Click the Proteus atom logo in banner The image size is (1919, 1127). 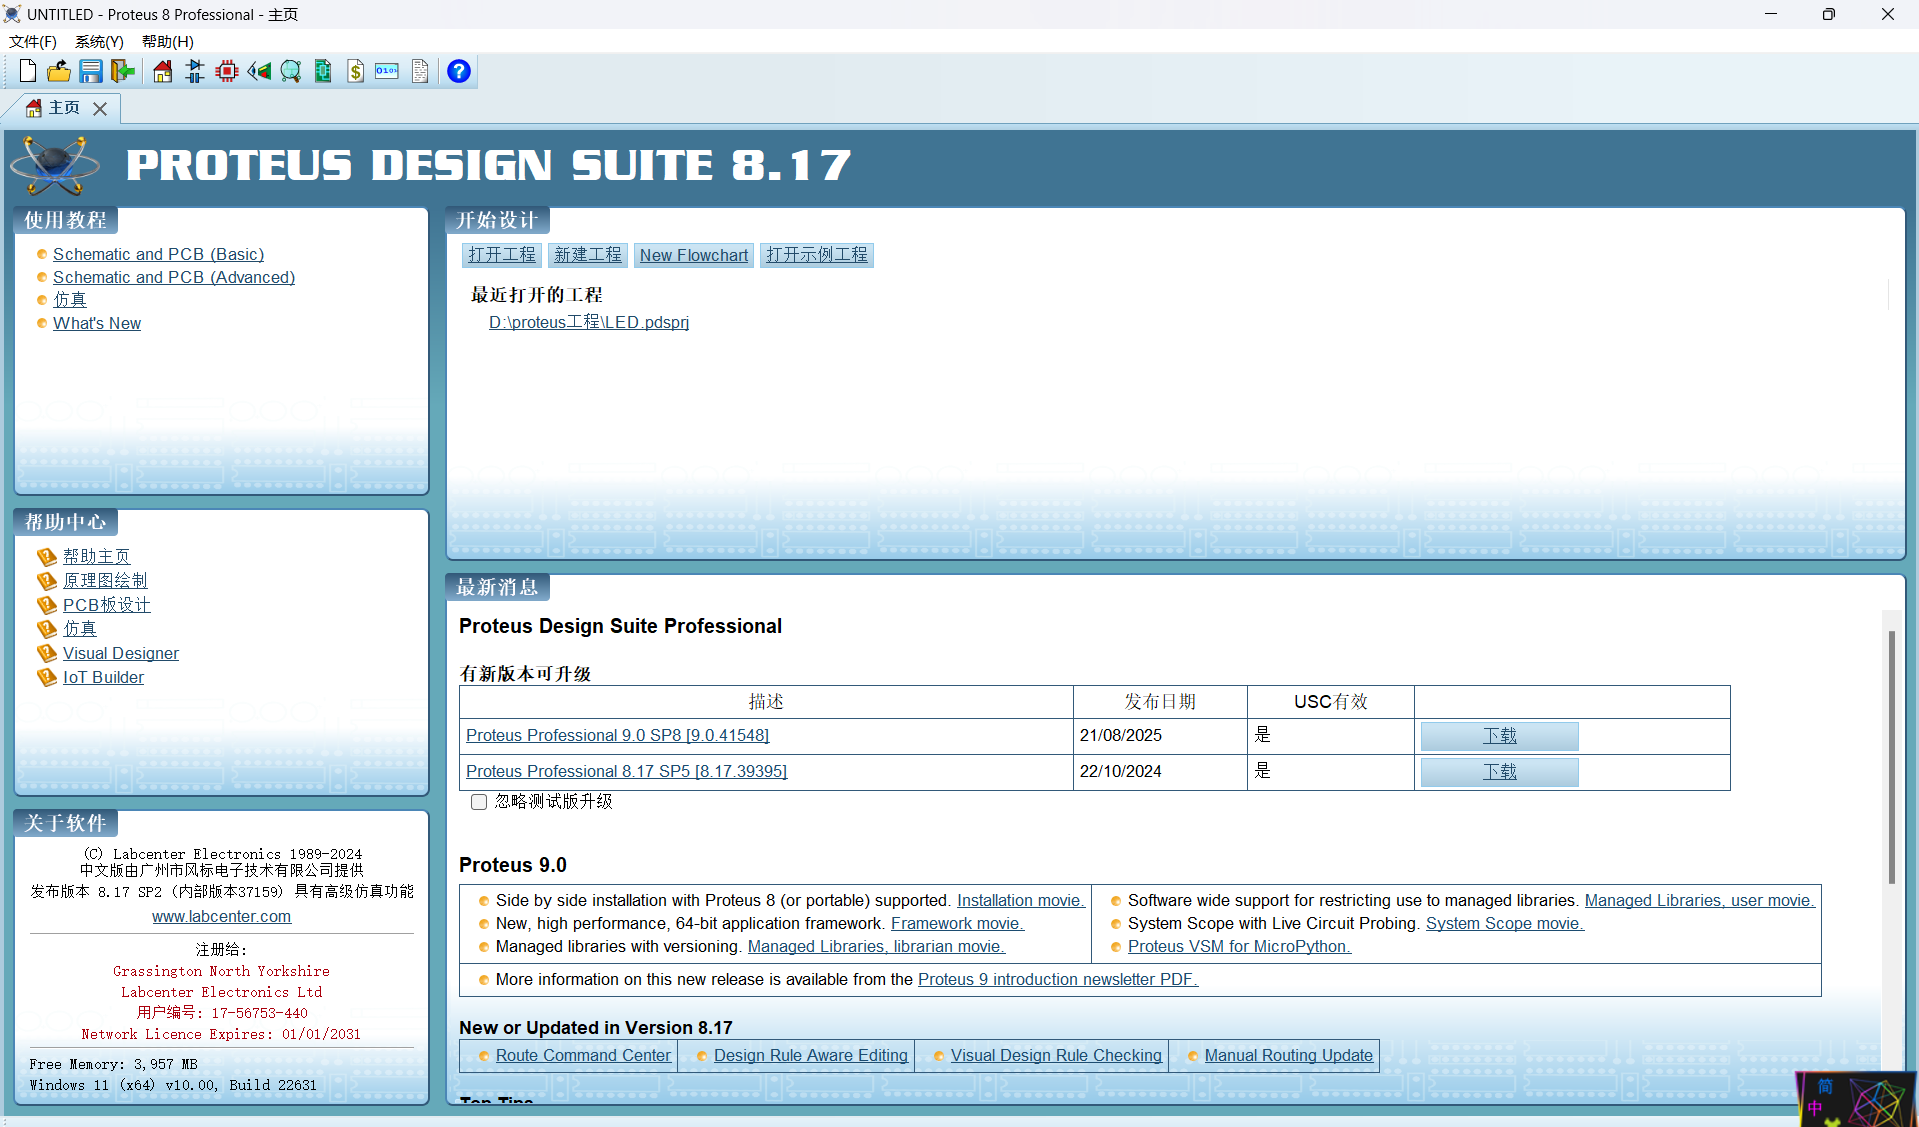tap(55, 165)
